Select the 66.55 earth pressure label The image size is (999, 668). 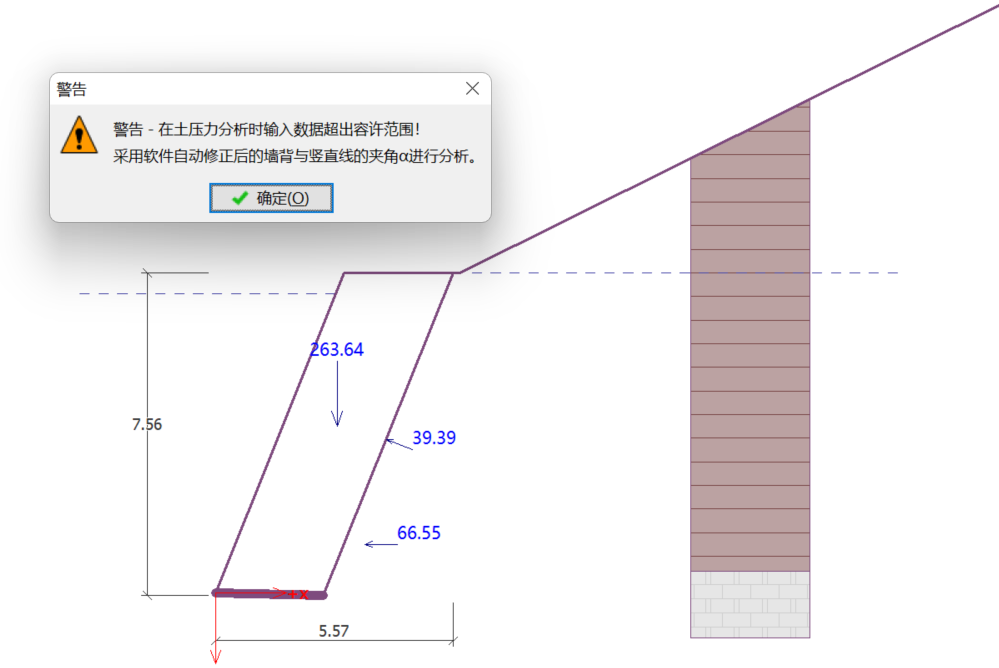419,534
